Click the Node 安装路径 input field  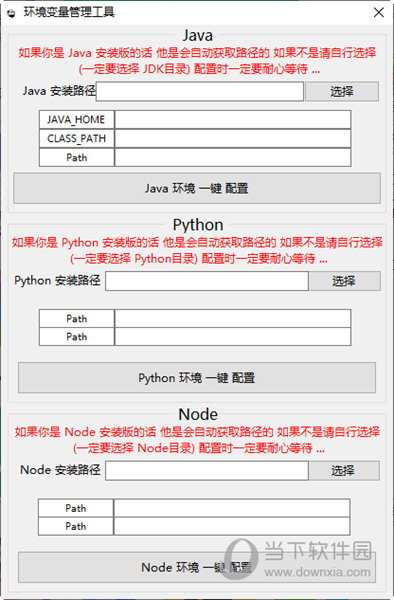click(207, 470)
